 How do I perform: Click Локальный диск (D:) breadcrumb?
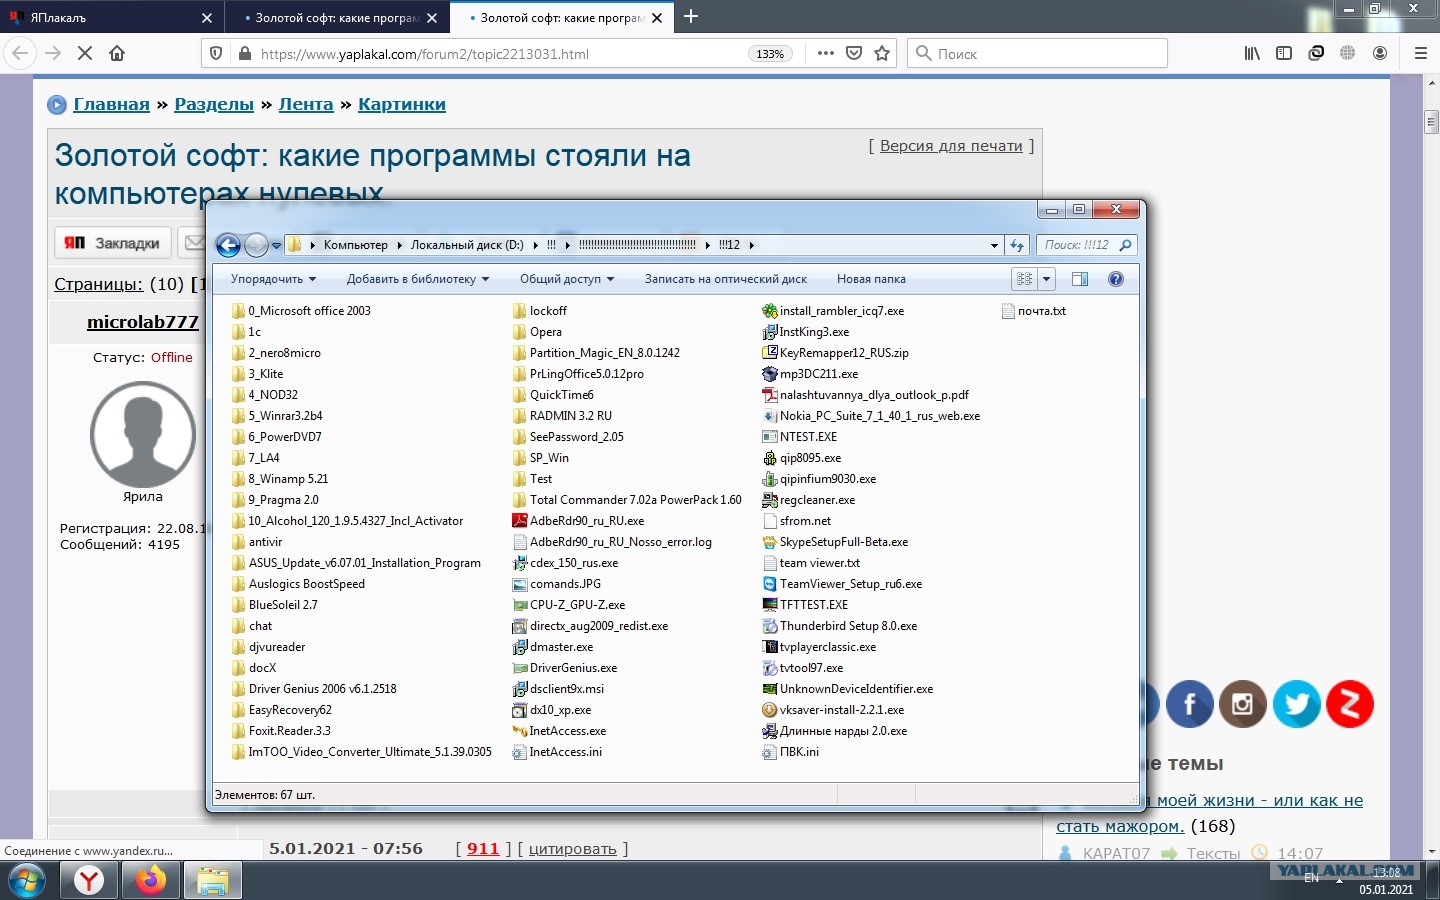(x=467, y=245)
